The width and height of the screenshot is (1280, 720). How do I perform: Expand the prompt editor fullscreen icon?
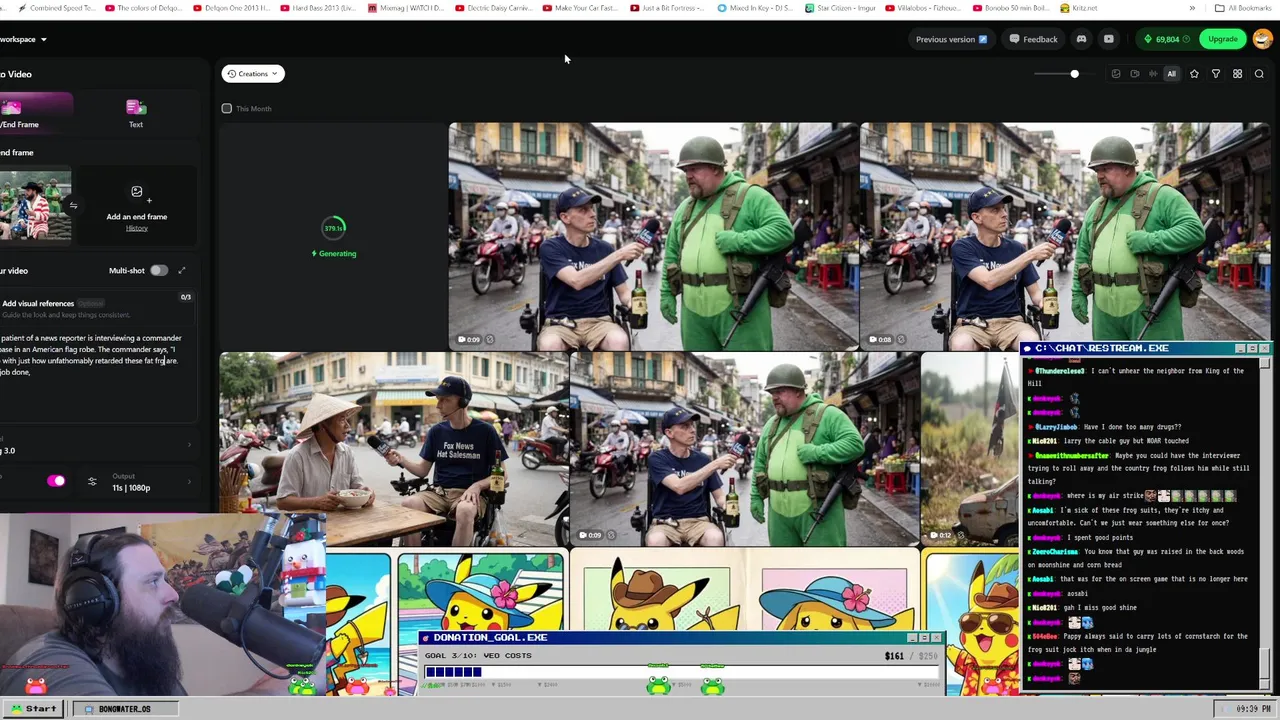182,271
